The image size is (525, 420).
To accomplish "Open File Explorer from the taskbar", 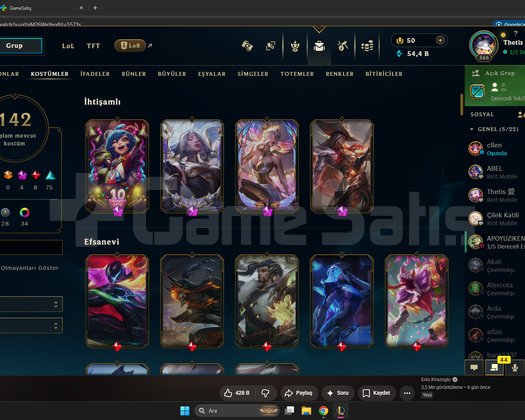I will 306,411.
